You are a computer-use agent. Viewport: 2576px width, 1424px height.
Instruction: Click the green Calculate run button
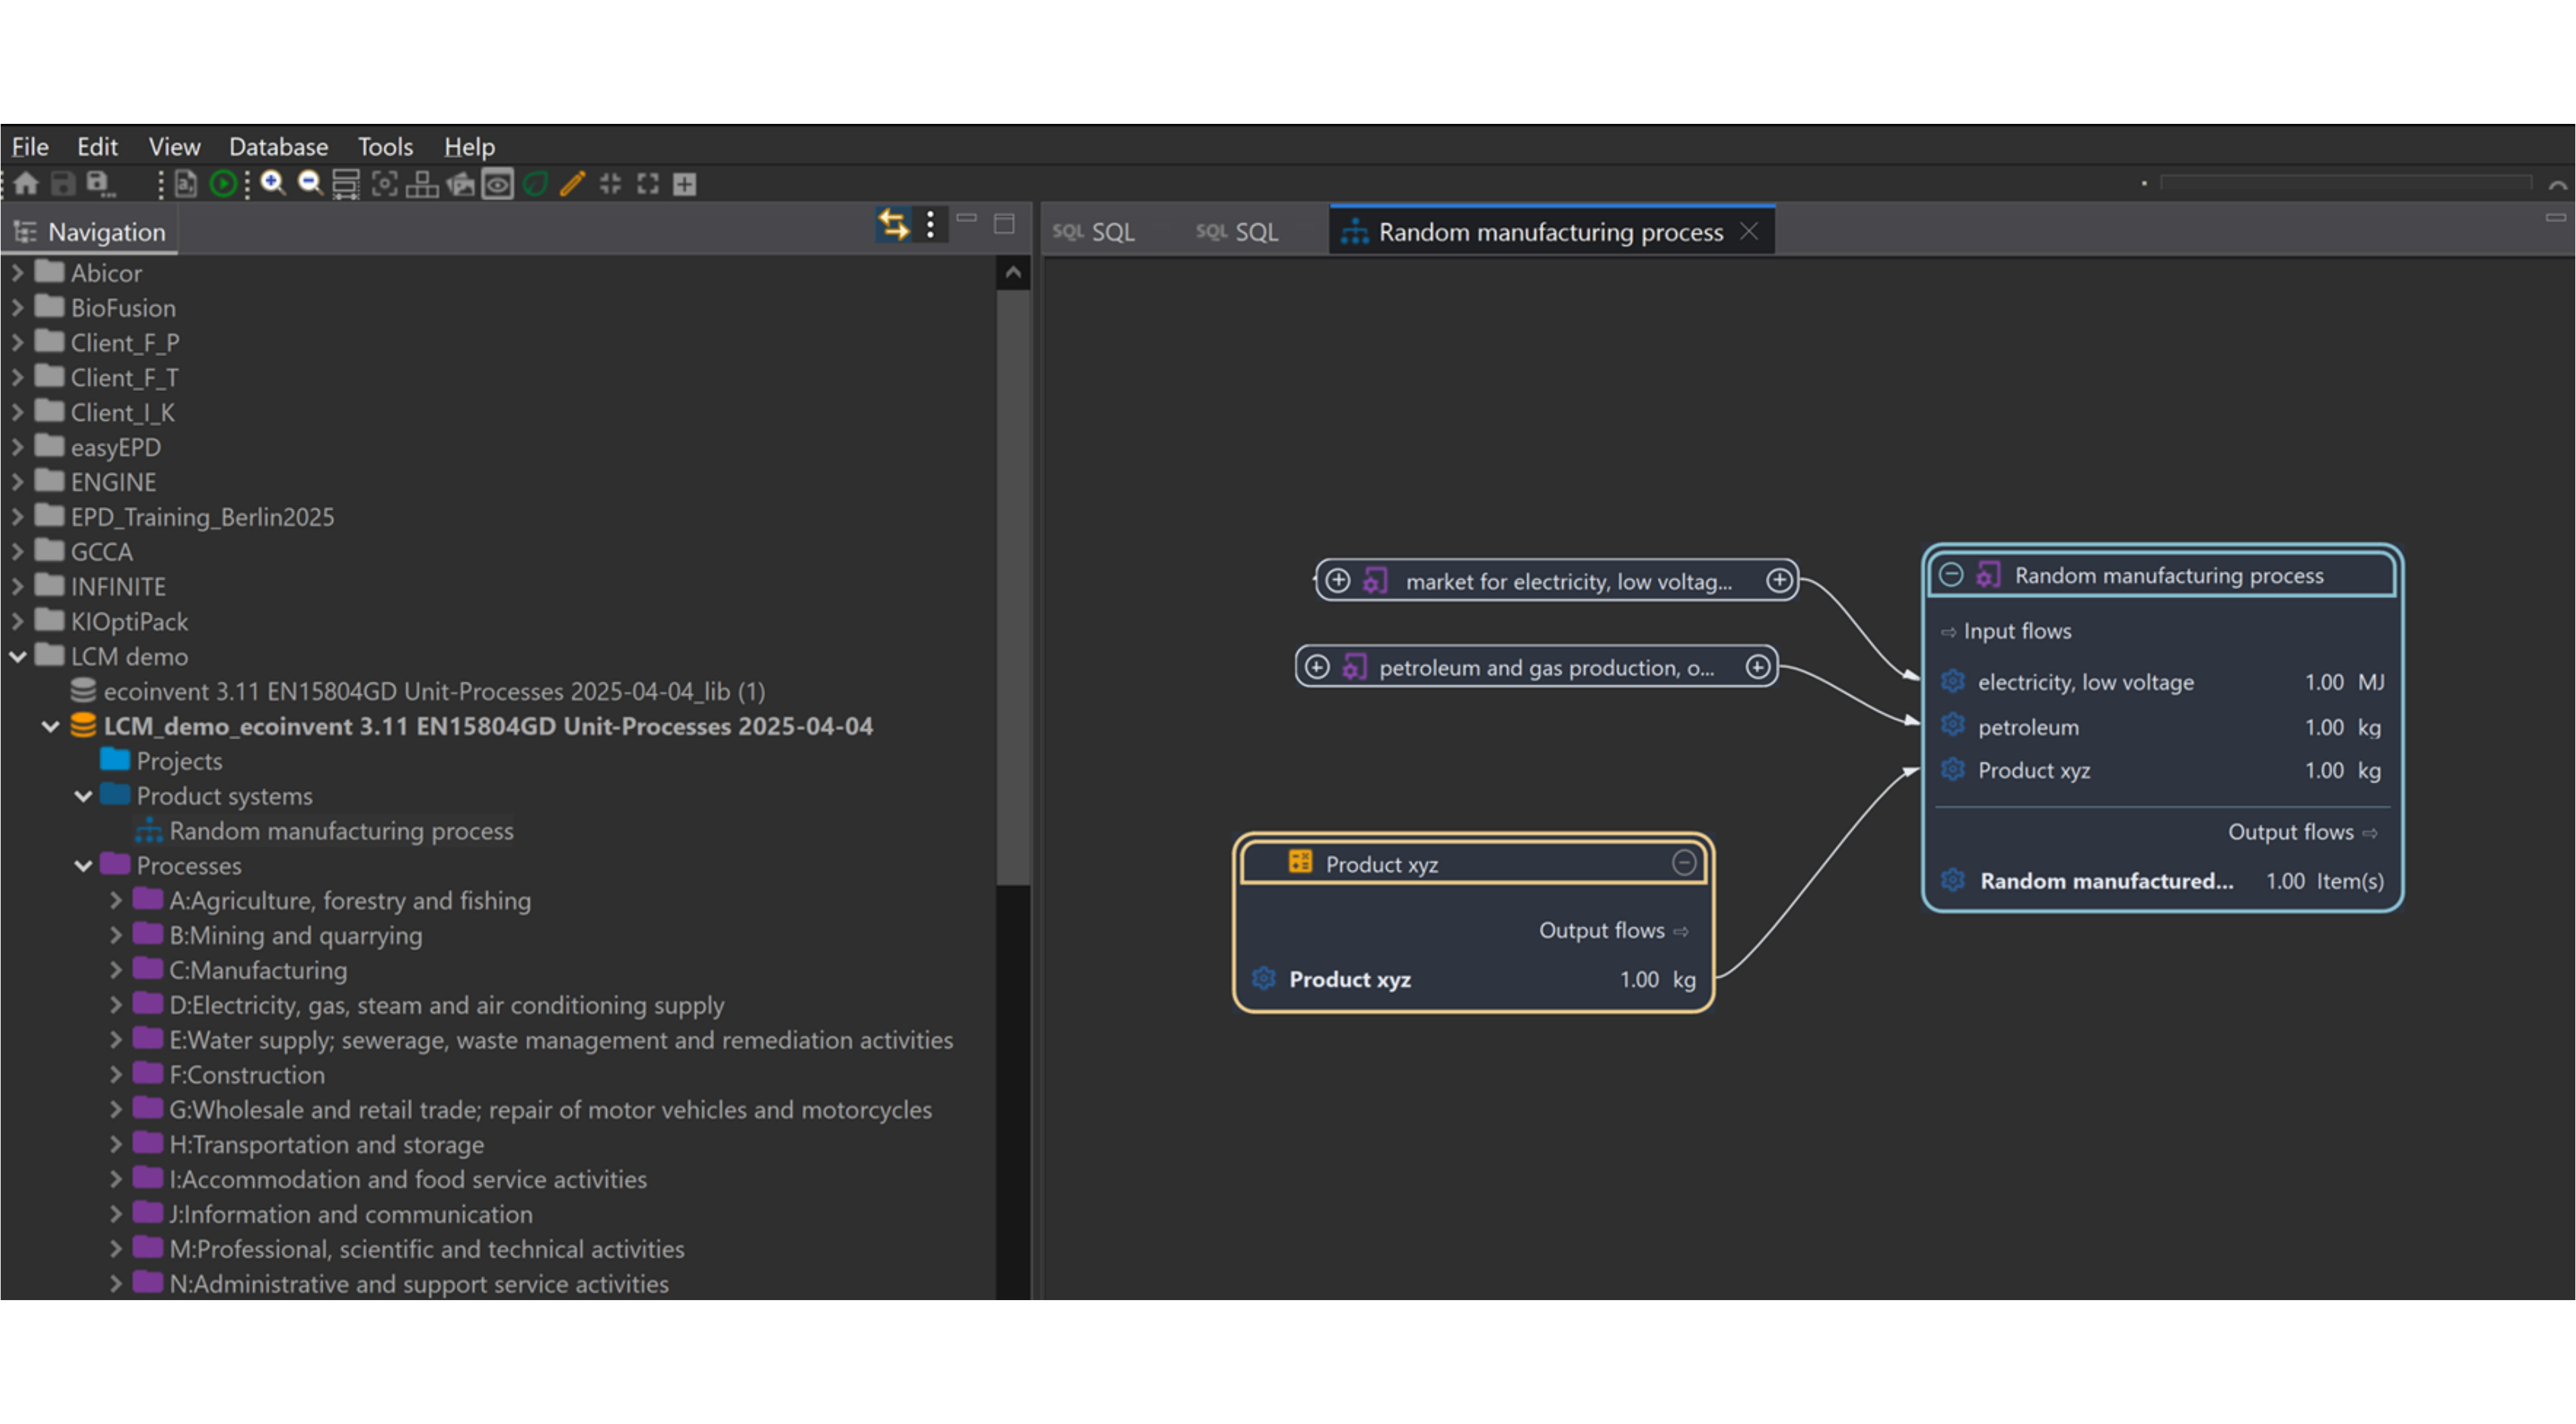coord(223,184)
